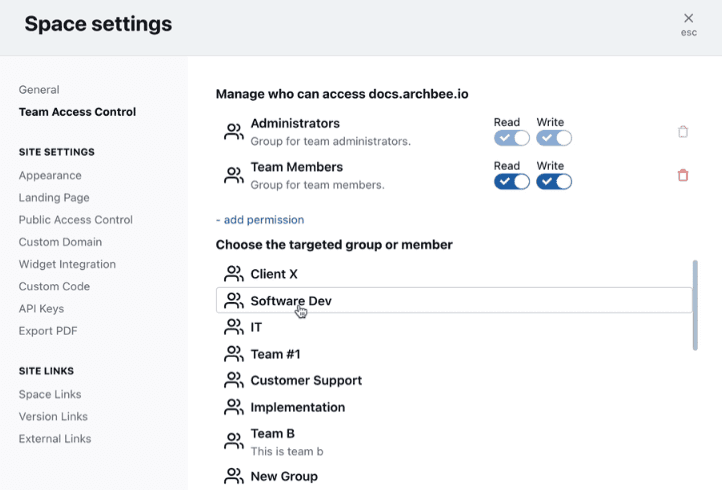Click the group icon beside Client X

point(234,274)
